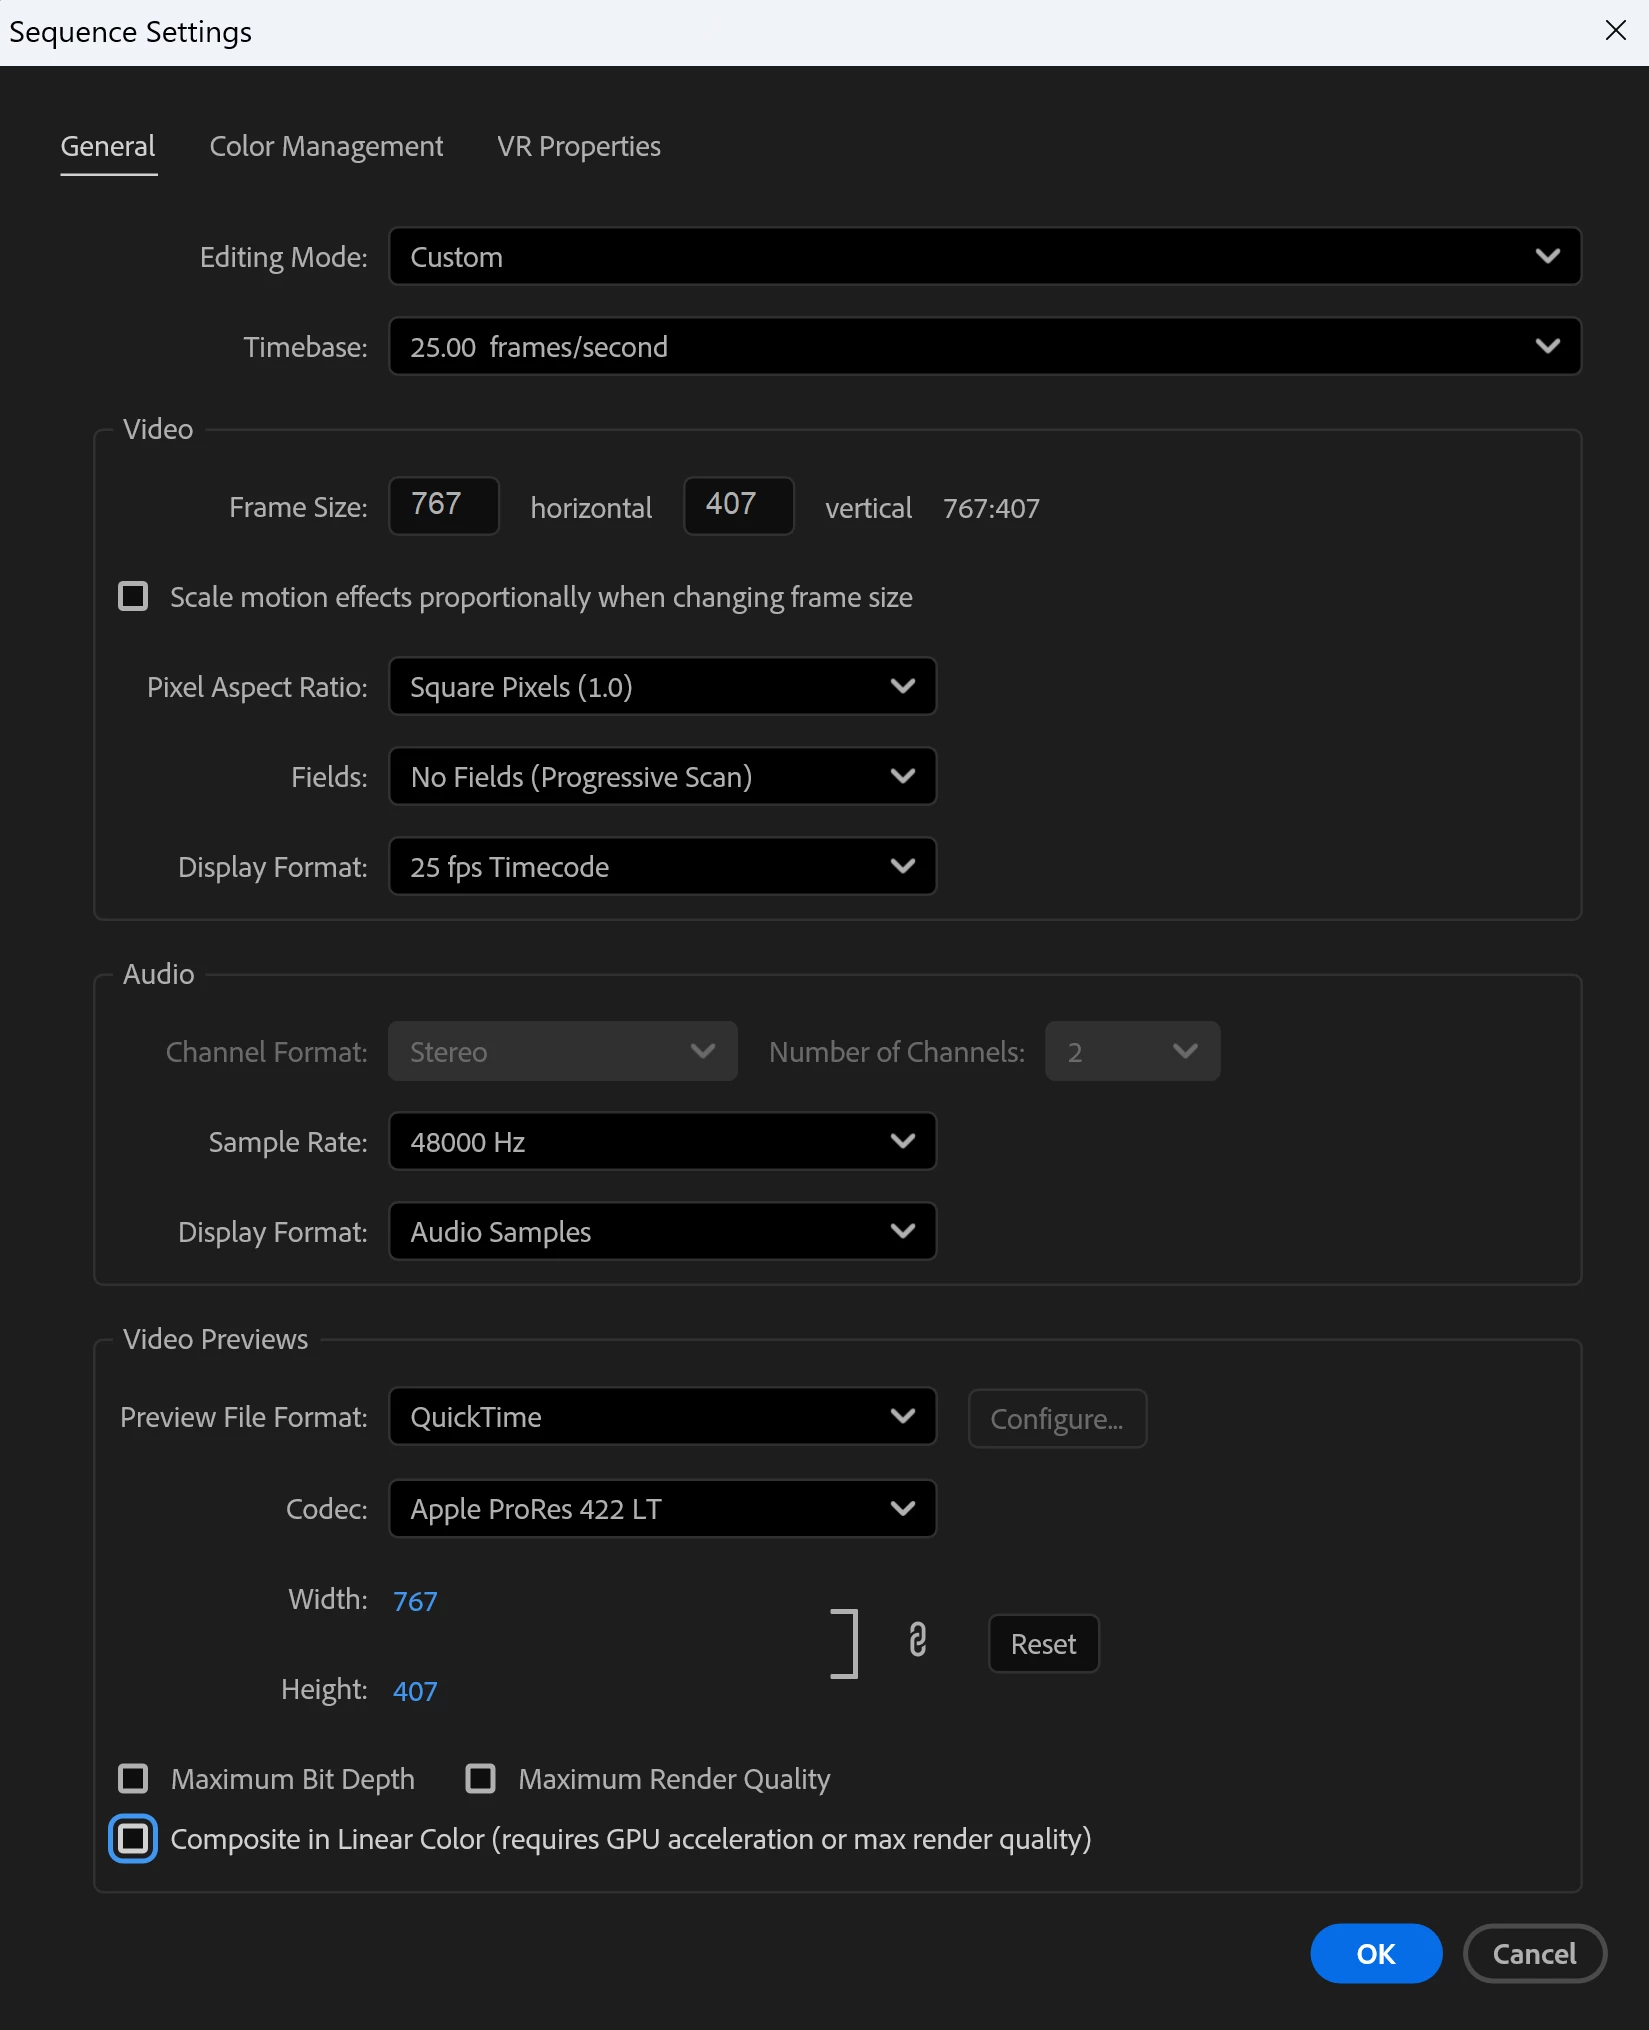Open the Sample Rate dropdown

coord(662,1142)
